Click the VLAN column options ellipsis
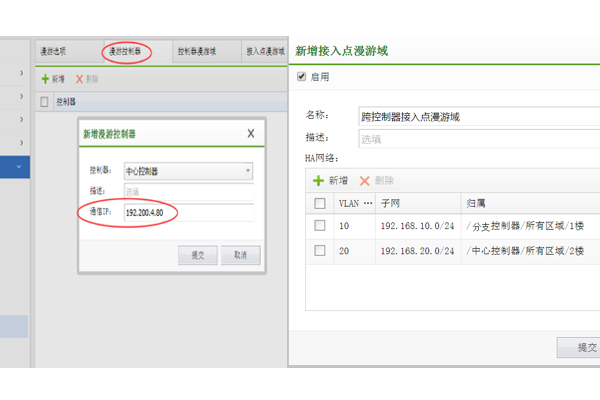Viewport: 600px width, 400px height. point(368,203)
